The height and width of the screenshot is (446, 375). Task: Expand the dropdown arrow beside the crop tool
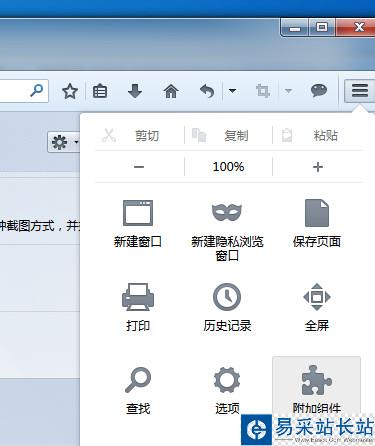click(x=288, y=91)
